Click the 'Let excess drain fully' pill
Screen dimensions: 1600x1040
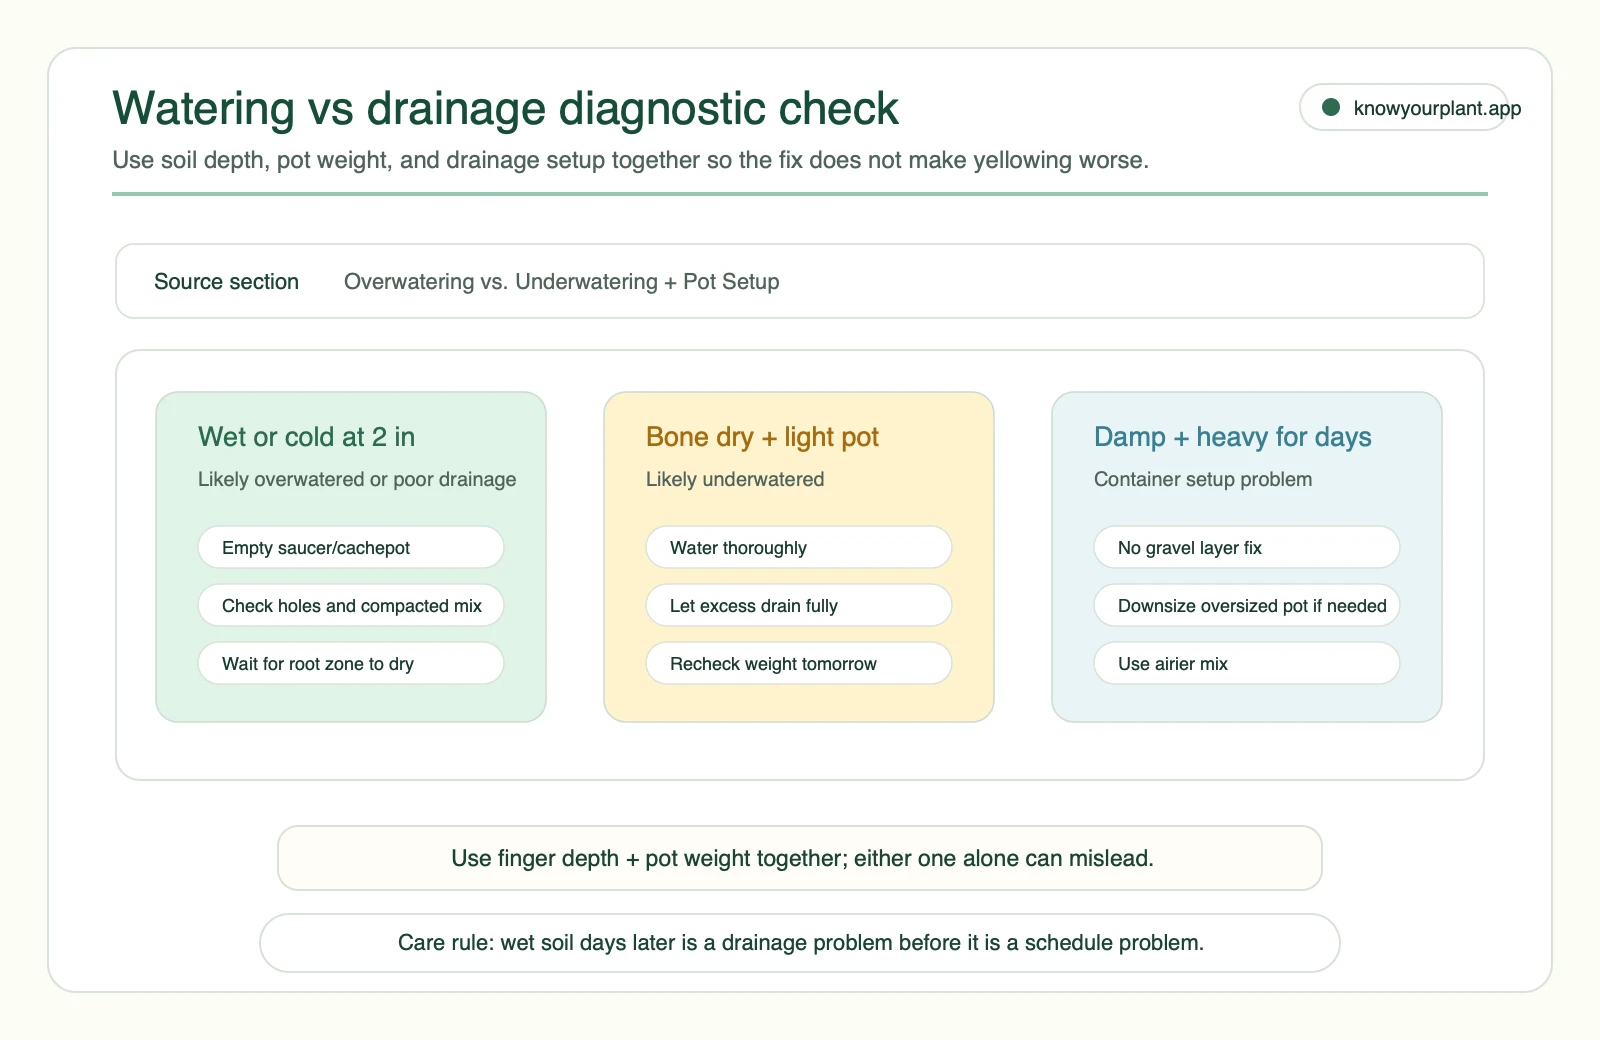click(799, 605)
